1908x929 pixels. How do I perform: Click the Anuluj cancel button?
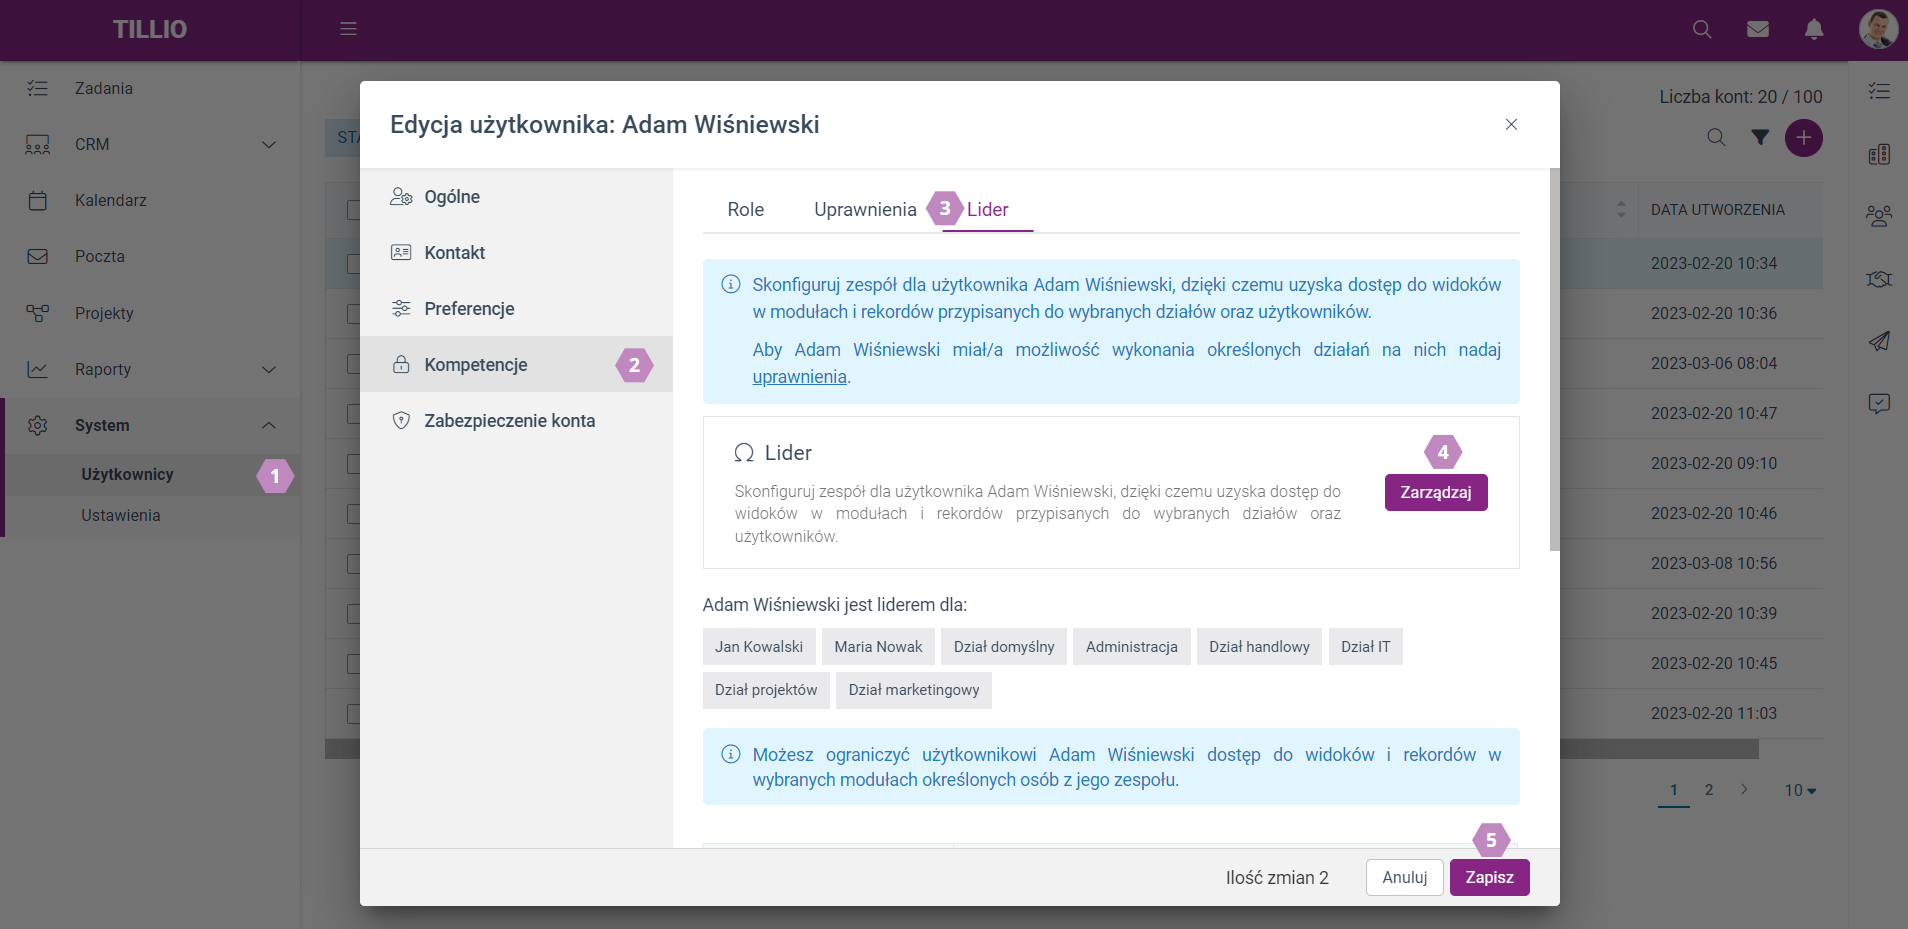click(1404, 877)
